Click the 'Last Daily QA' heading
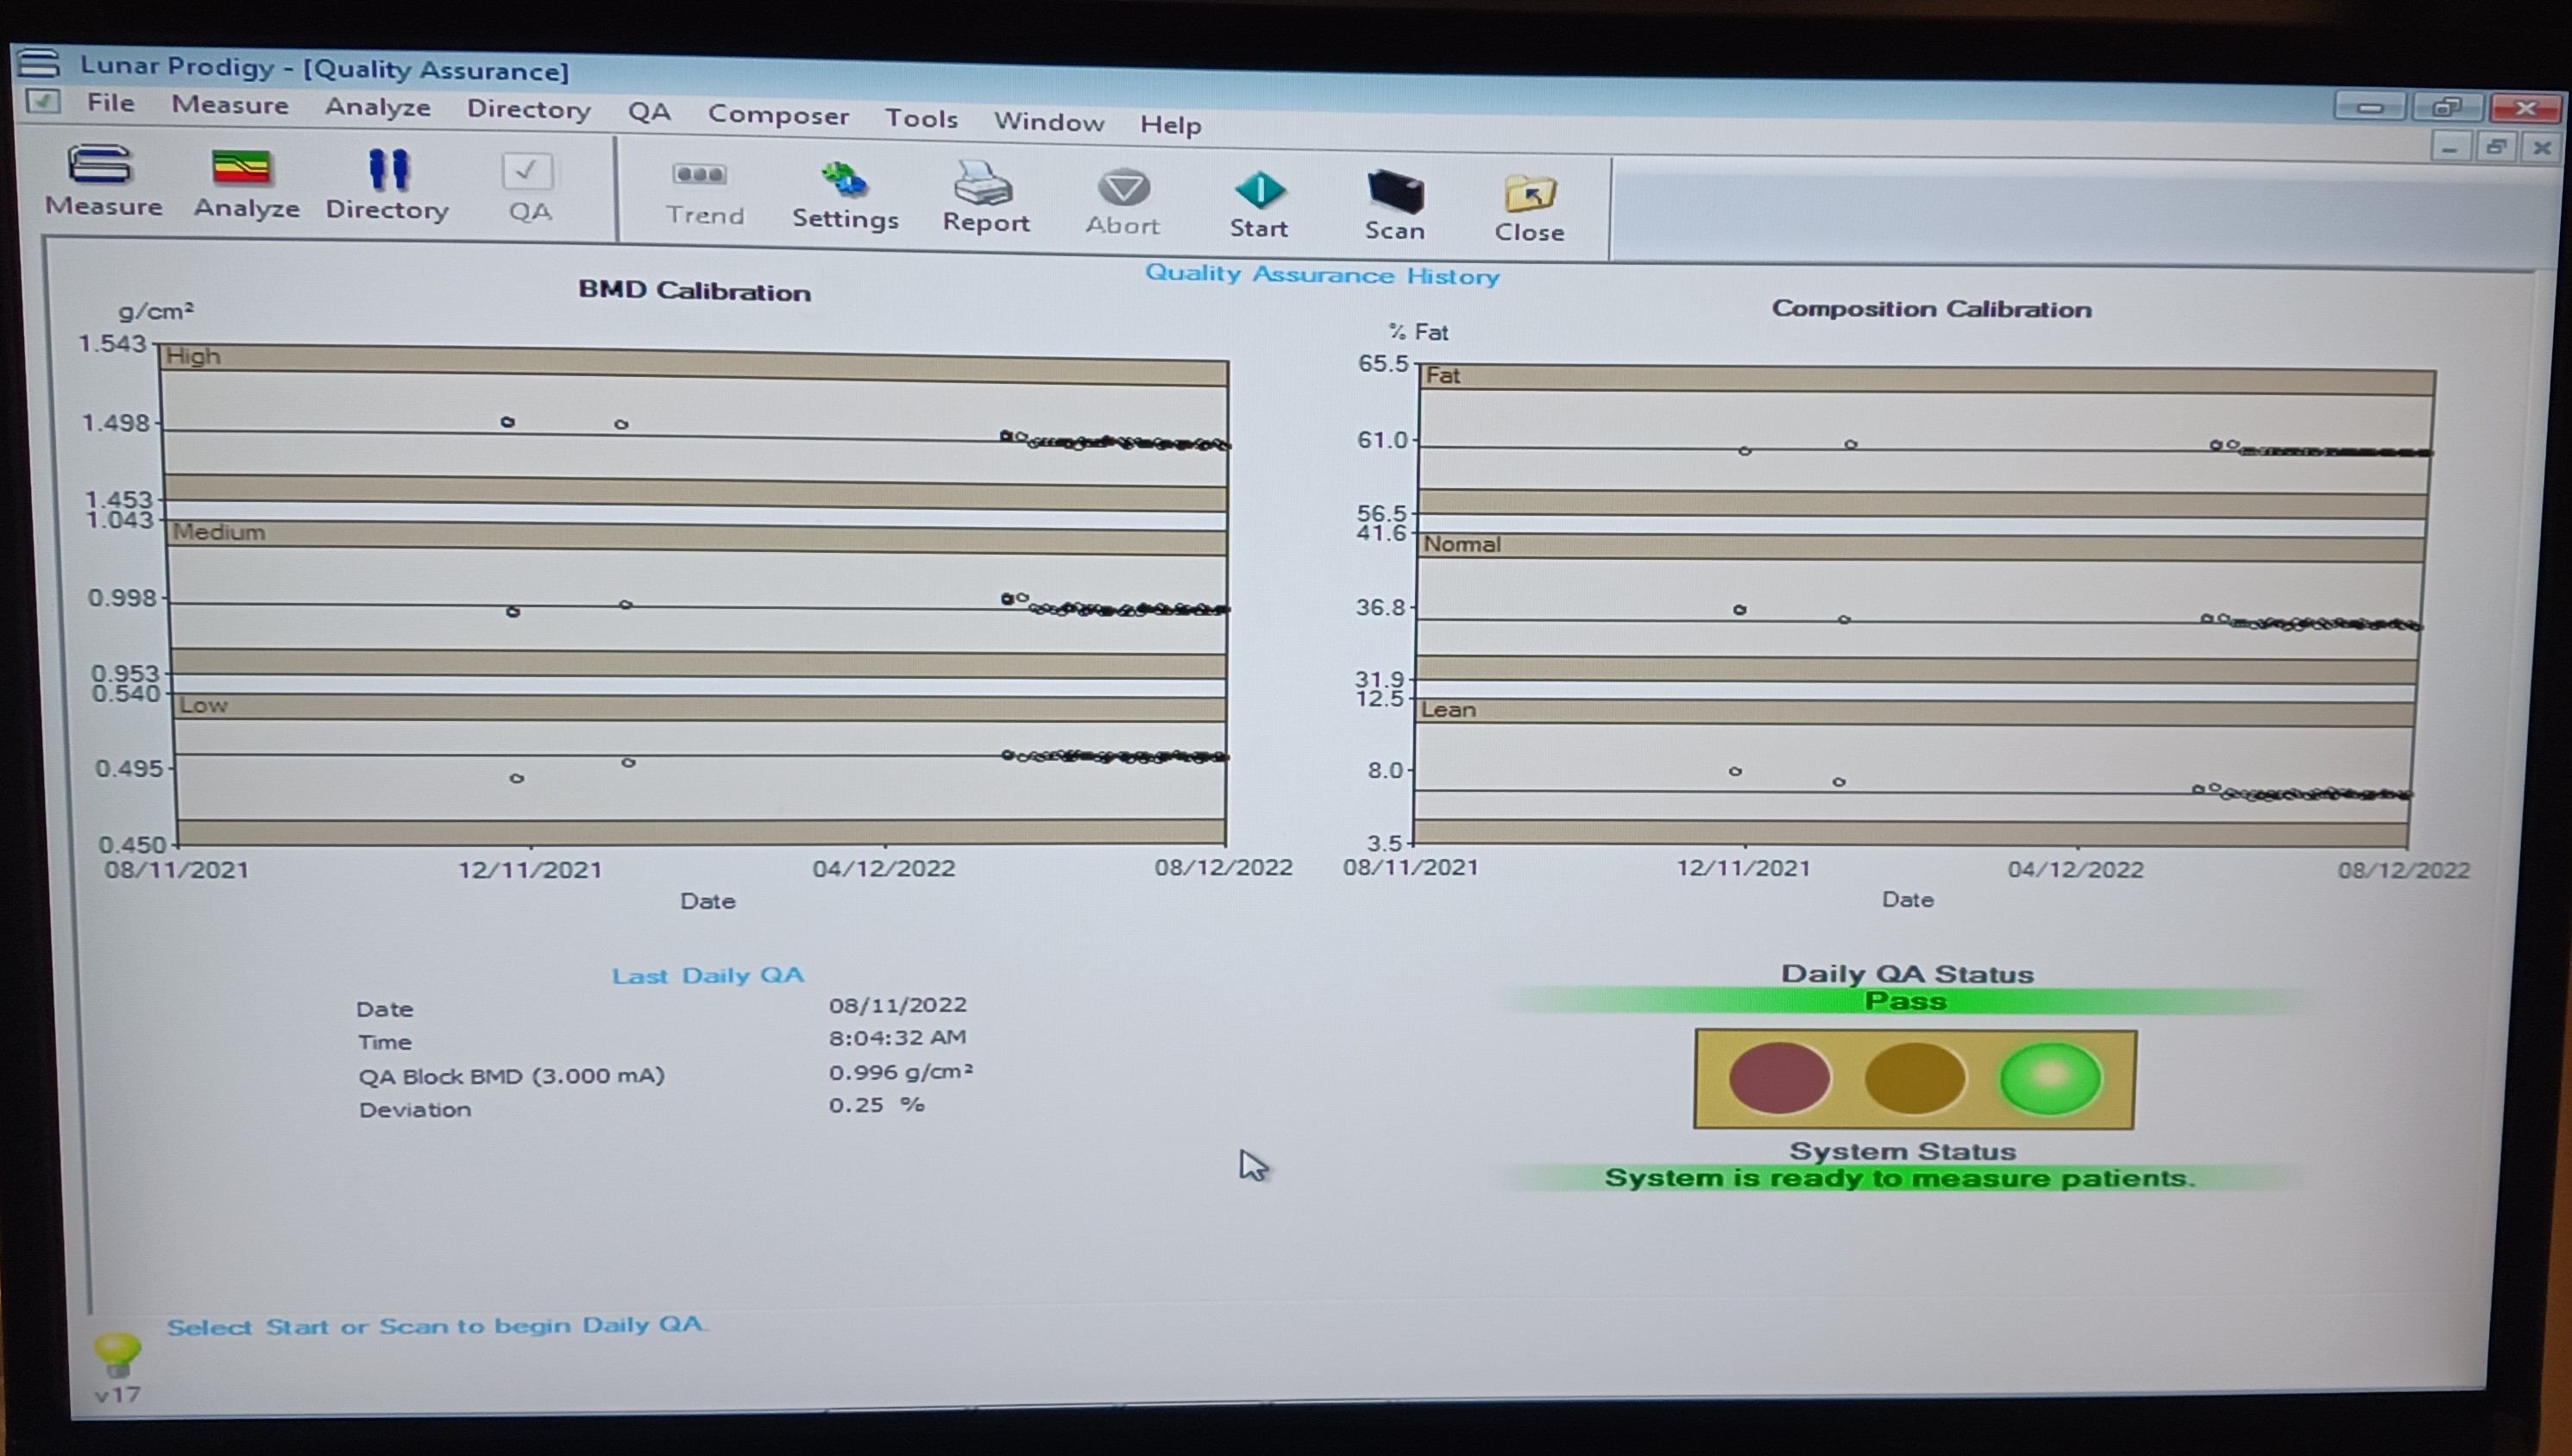2572x1456 pixels. (x=708, y=975)
